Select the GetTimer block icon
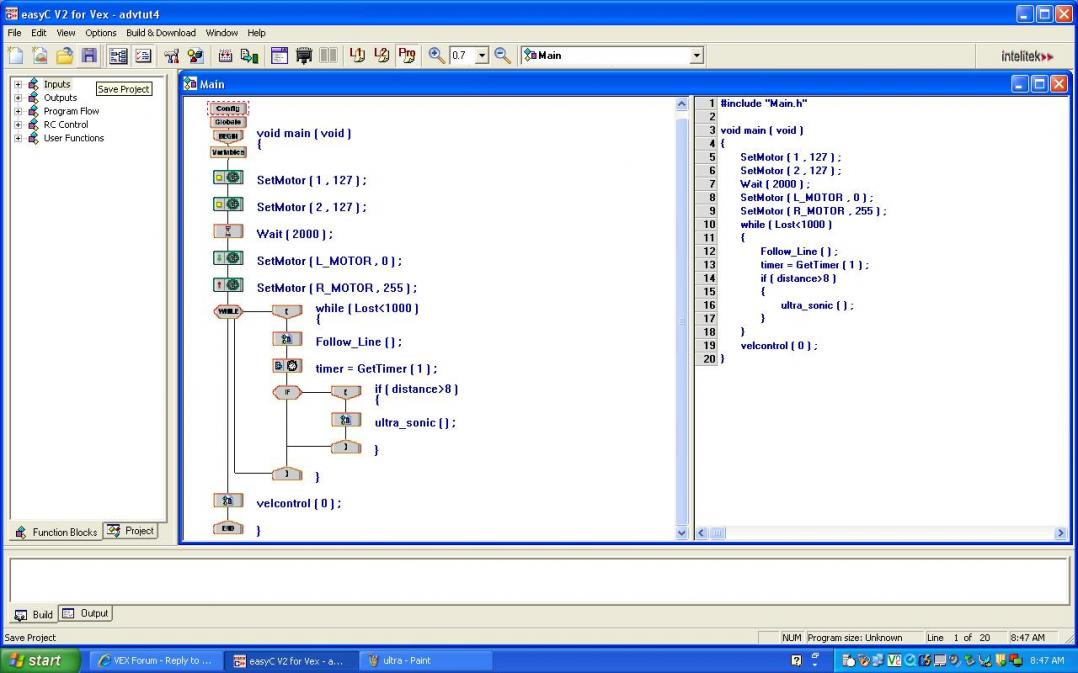 tap(287, 366)
